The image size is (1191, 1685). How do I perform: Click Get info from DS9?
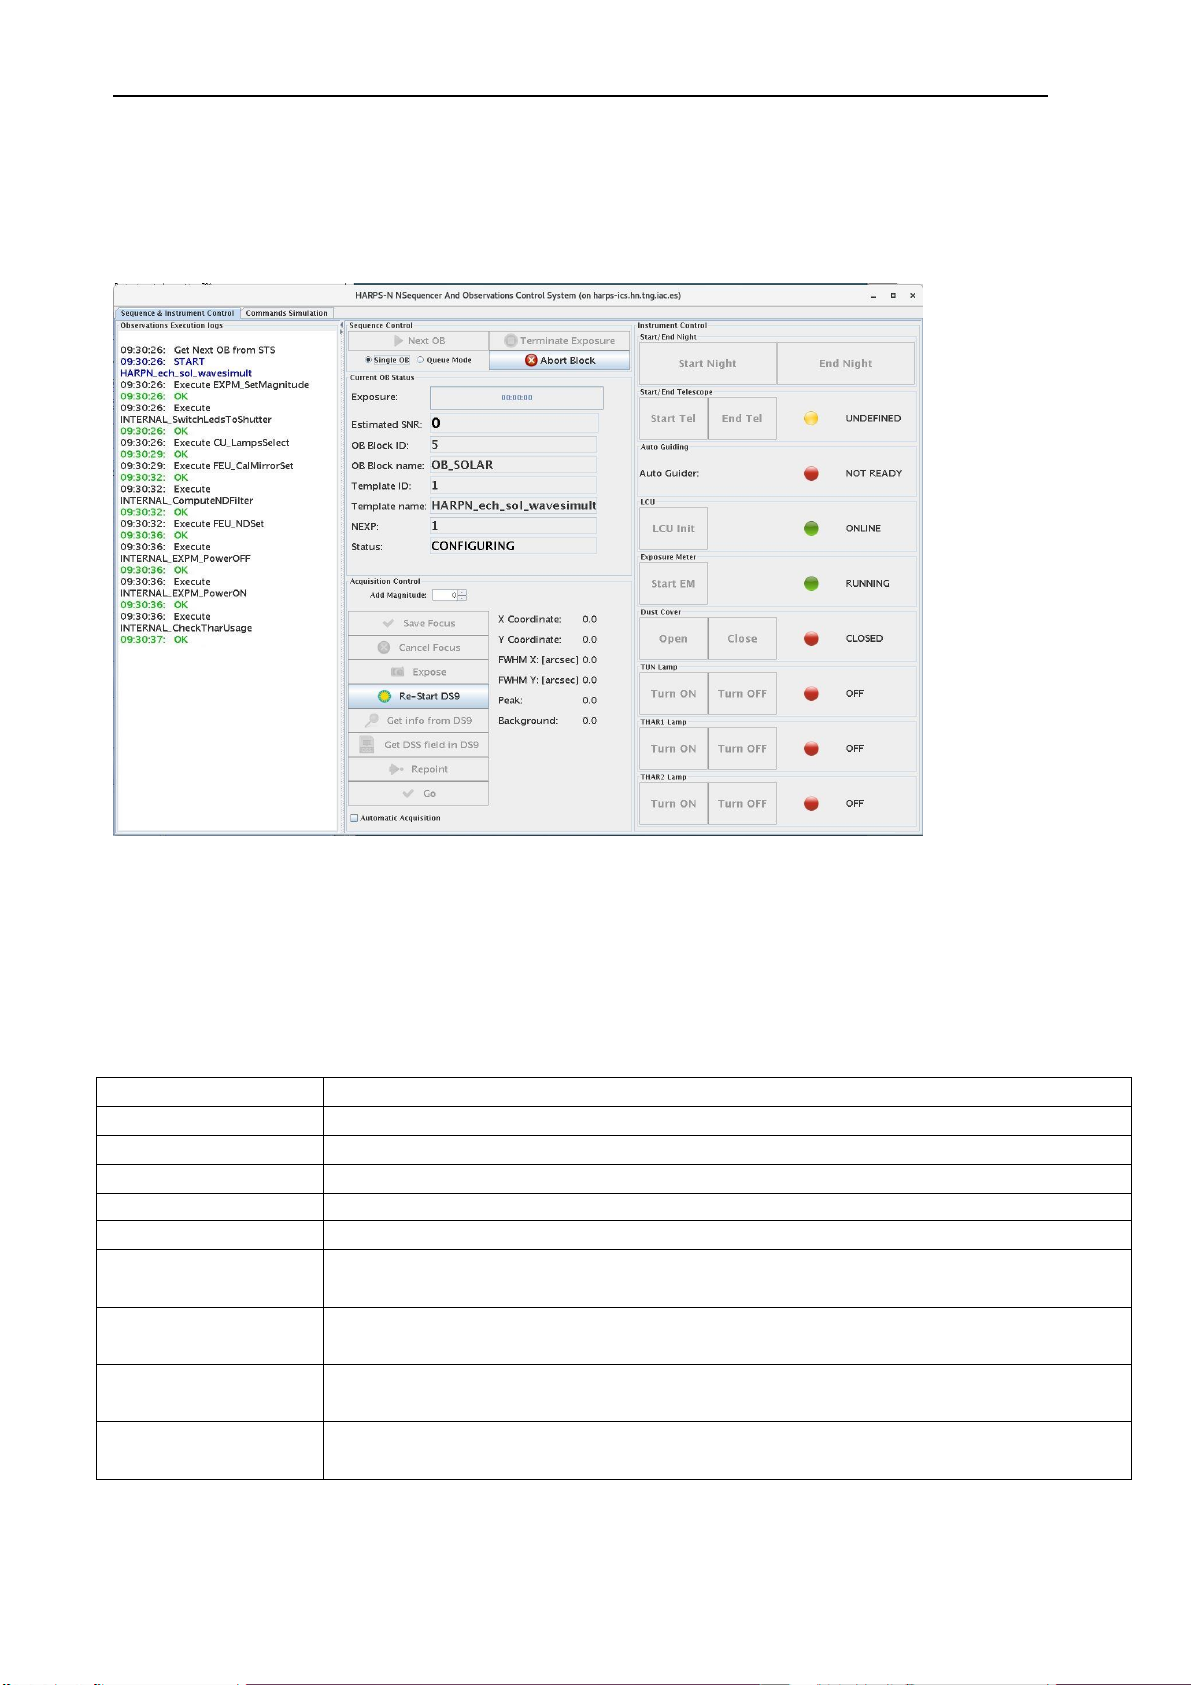coord(418,721)
